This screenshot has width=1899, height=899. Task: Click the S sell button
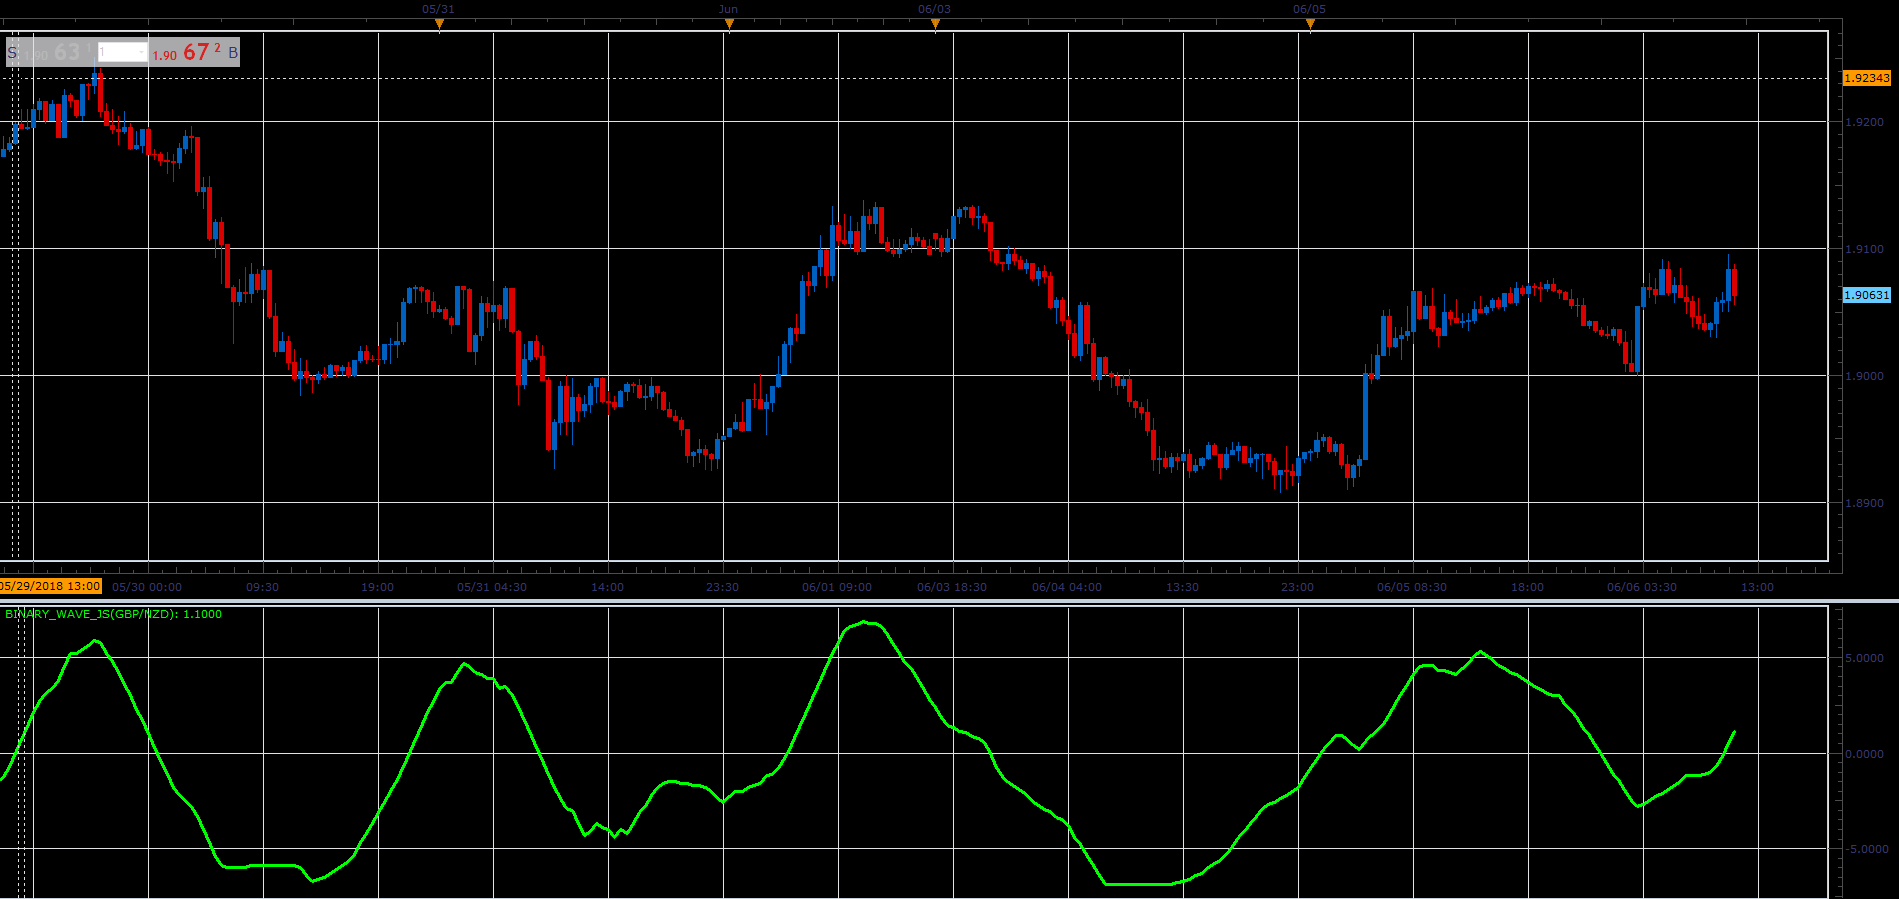(12, 52)
